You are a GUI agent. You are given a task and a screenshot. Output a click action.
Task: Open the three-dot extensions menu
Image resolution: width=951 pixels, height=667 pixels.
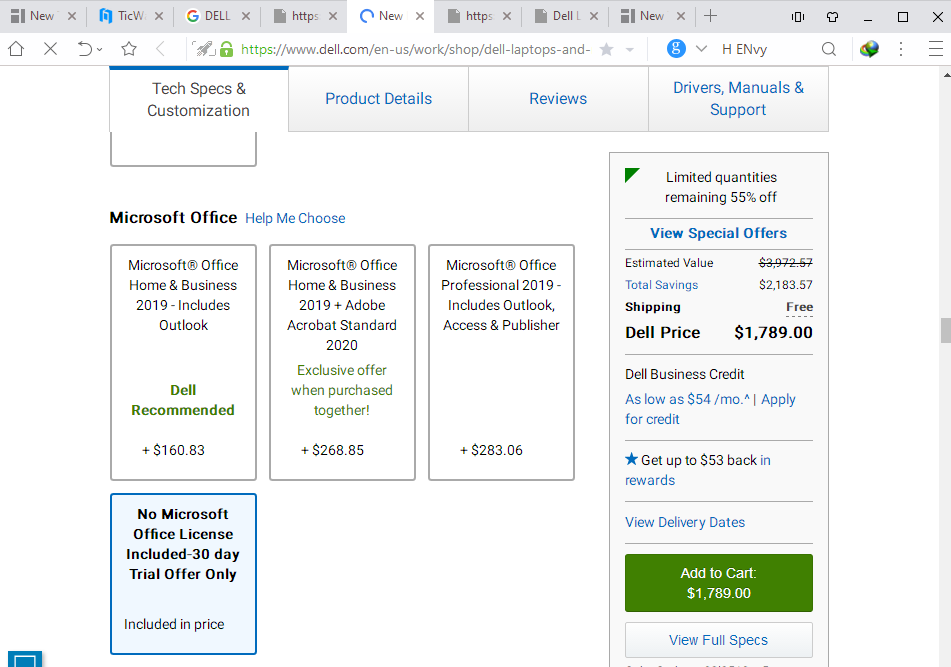point(901,49)
